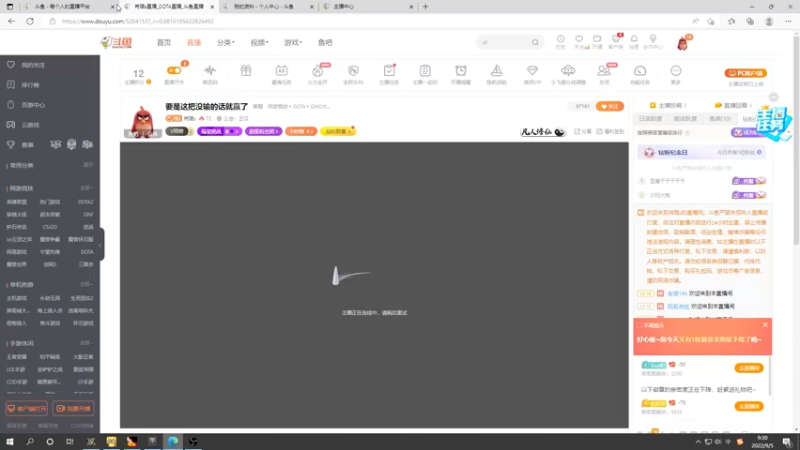The width and height of the screenshot is (800, 450).
Task: Open Windows Start menu
Action: [10, 442]
